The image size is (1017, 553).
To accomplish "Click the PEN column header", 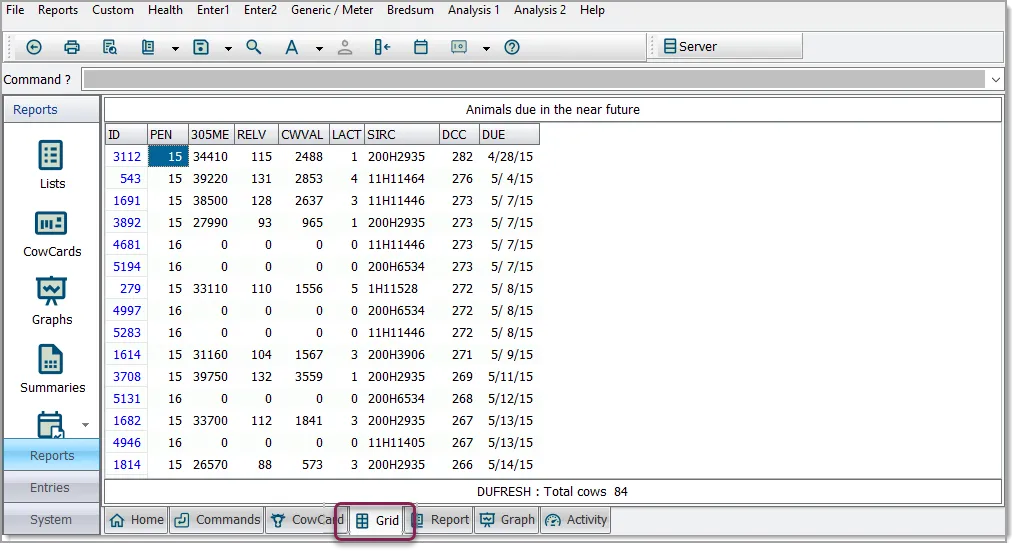I will [x=168, y=135].
